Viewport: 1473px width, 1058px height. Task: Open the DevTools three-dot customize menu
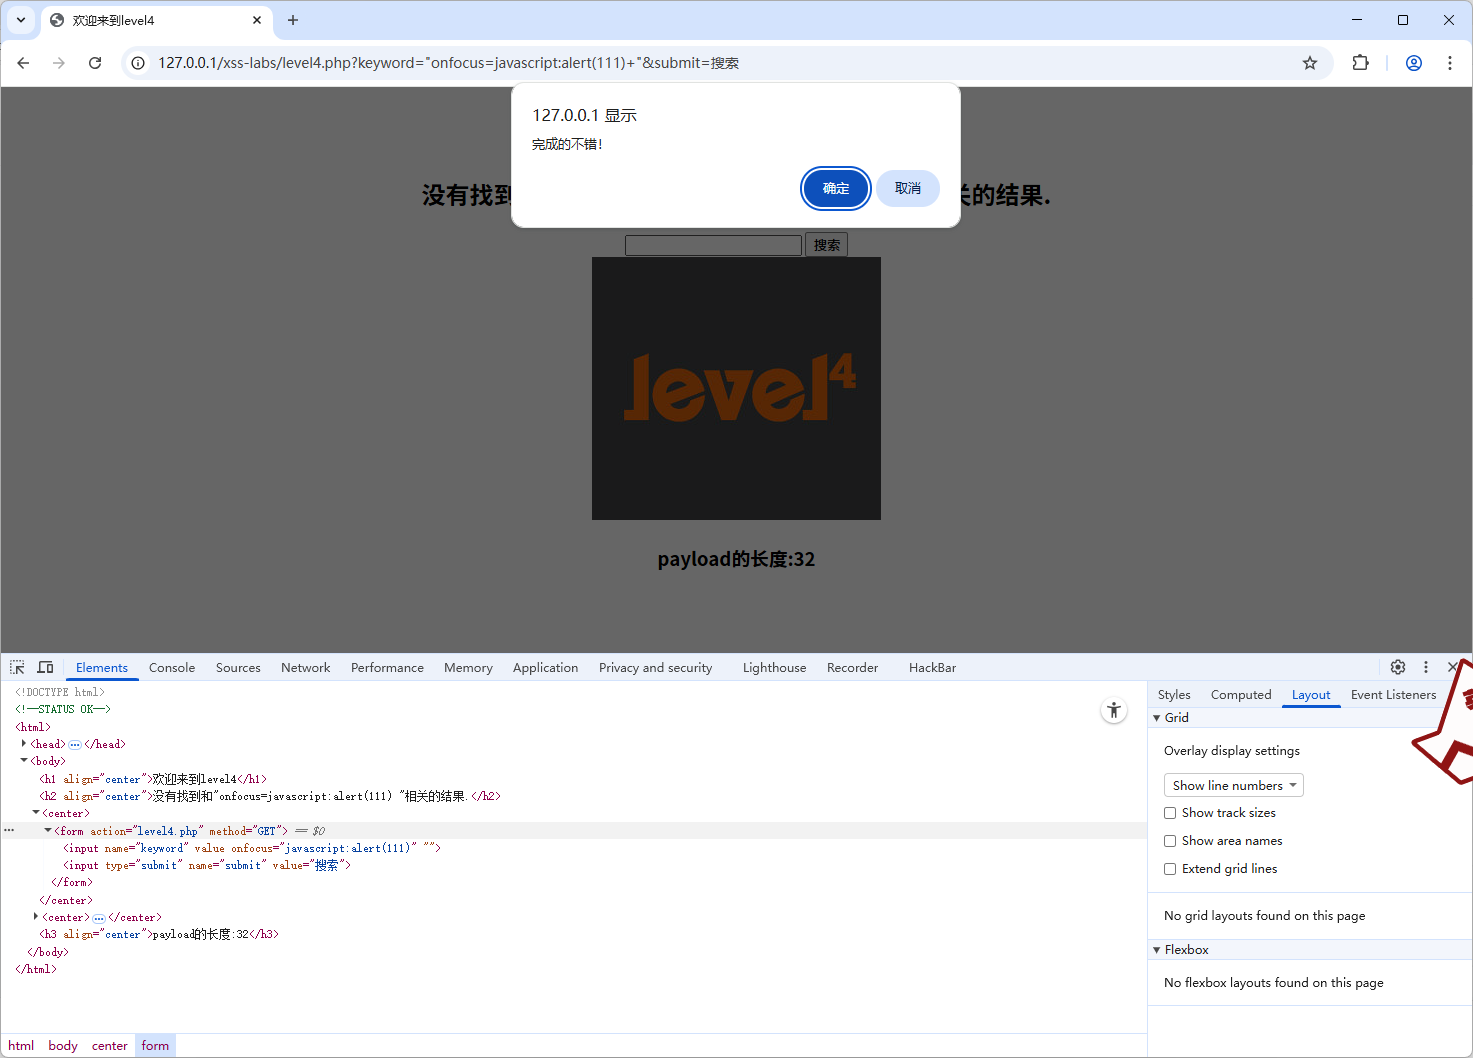coord(1426,667)
